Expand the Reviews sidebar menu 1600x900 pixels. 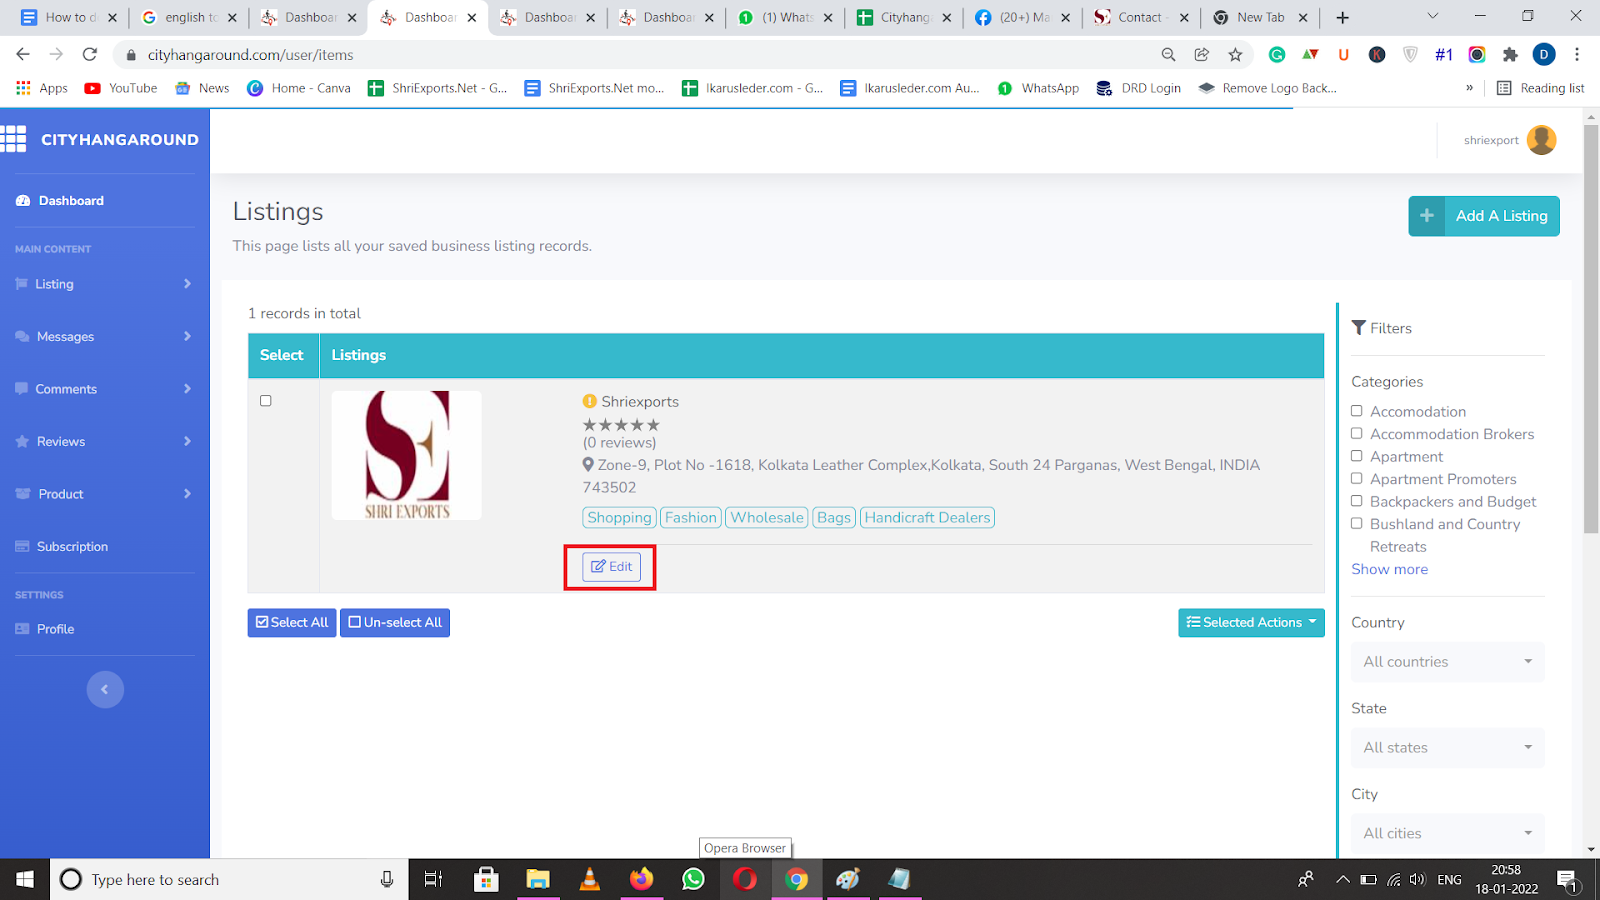point(104,442)
